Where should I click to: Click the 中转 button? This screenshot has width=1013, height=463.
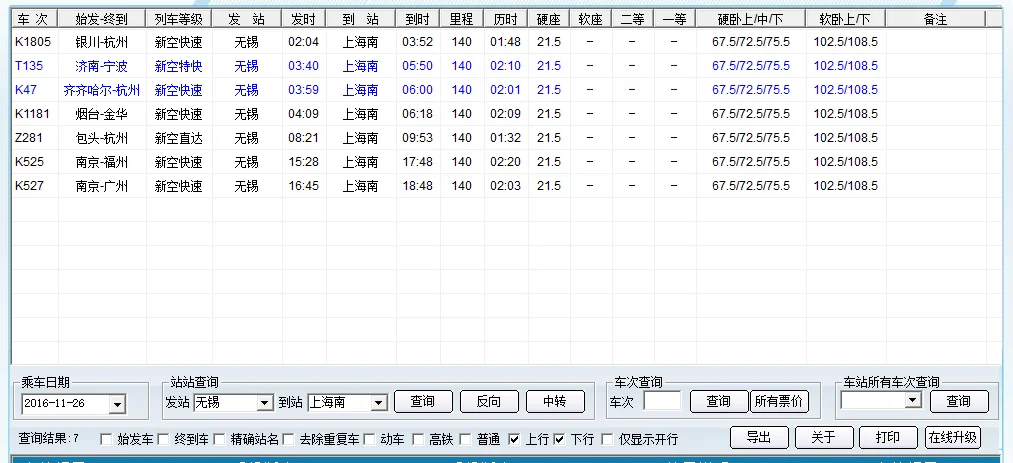coord(555,402)
